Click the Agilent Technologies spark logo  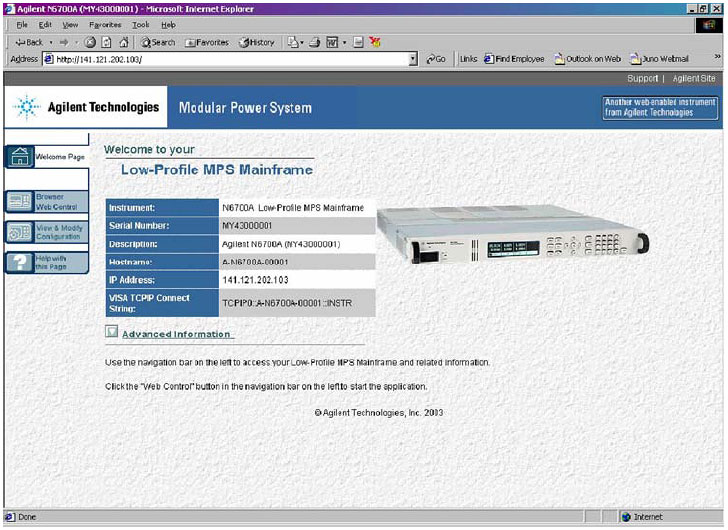click(x=26, y=107)
